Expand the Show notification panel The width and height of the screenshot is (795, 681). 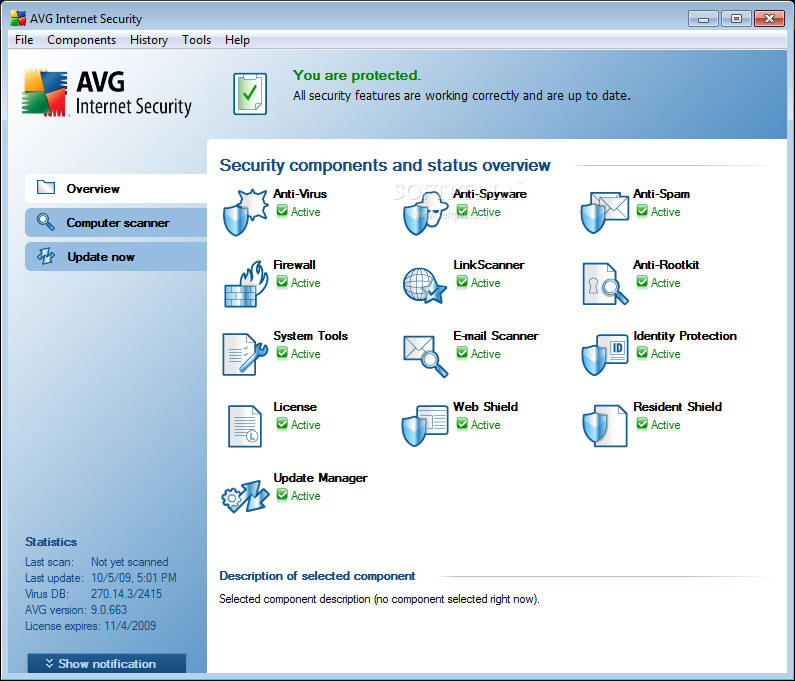(x=106, y=663)
